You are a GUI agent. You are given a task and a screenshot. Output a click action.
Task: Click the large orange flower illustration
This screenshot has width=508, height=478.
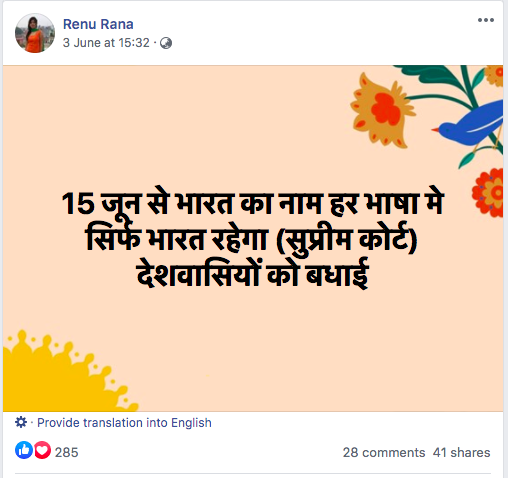pyautogui.click(x=382, y=110)
